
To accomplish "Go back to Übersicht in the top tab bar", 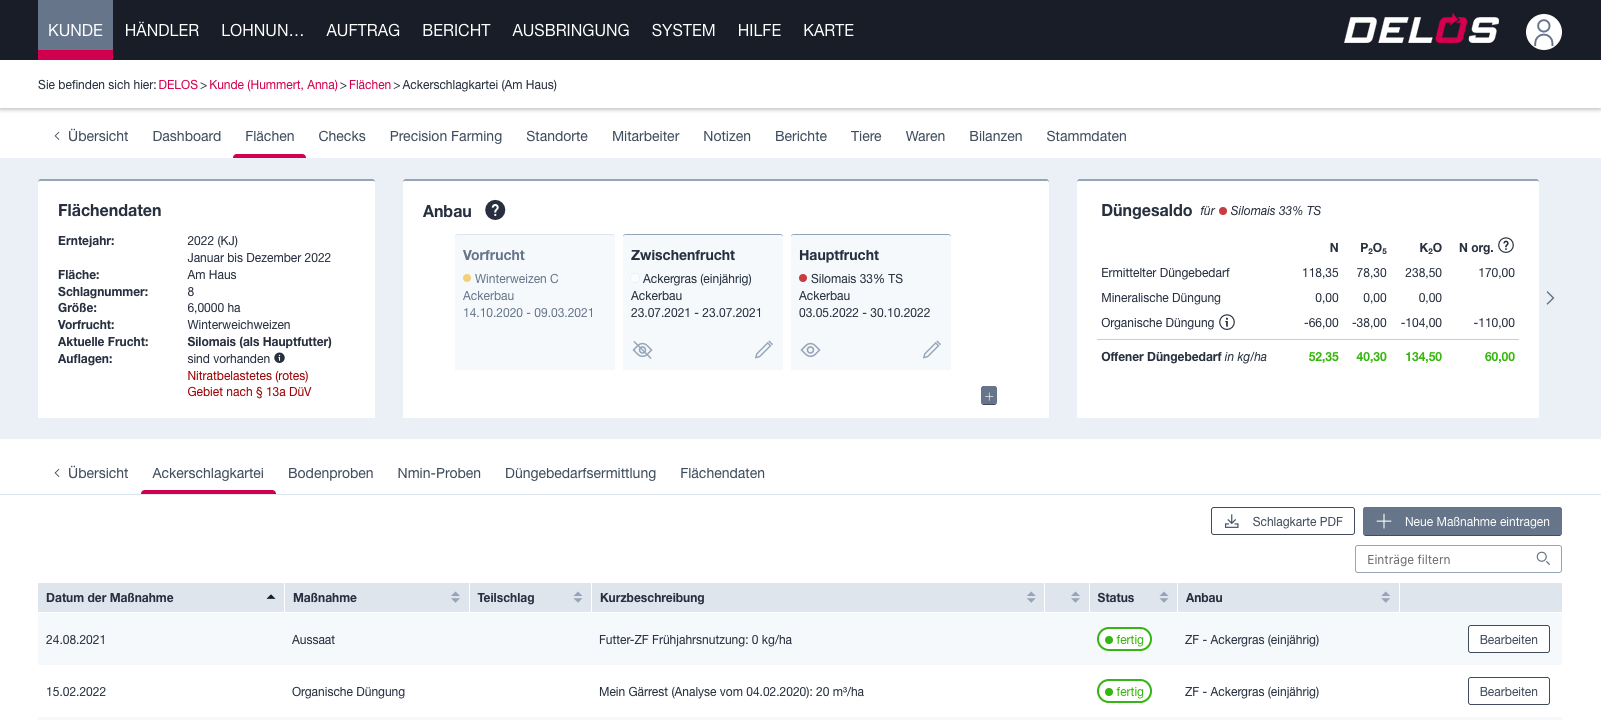I will click(91, 136).
